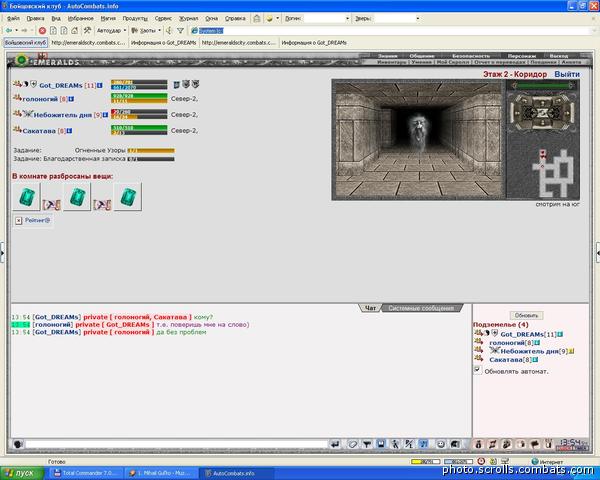This screenshot has width=600, height=480.
Task: Click the money bag icon in bottom bar
Action: pos(478,444)
